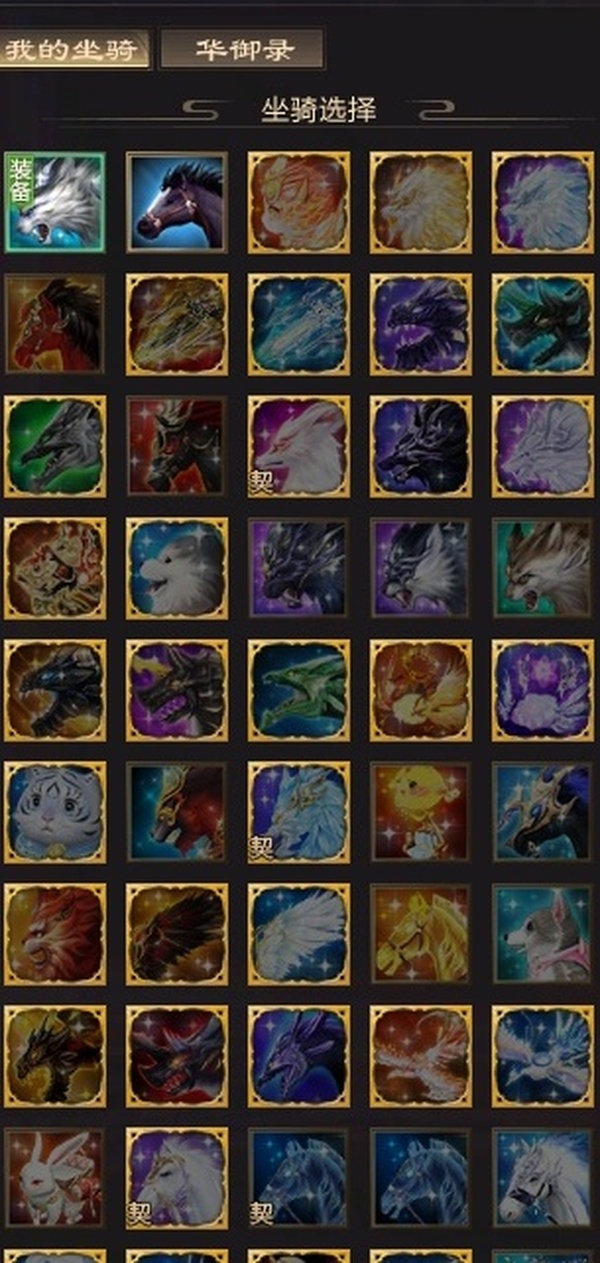Choose the dark brown horse mount

click(177, 202)
